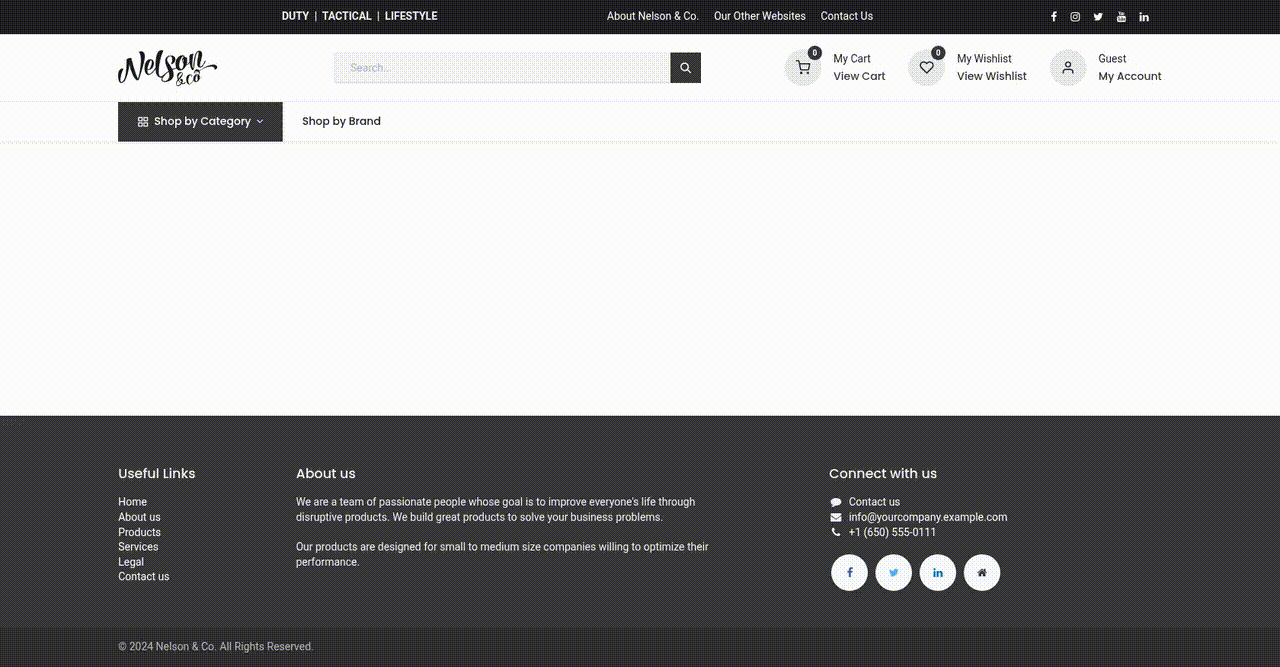Open the LinkedIn icon in top bar

(1144, 17)
